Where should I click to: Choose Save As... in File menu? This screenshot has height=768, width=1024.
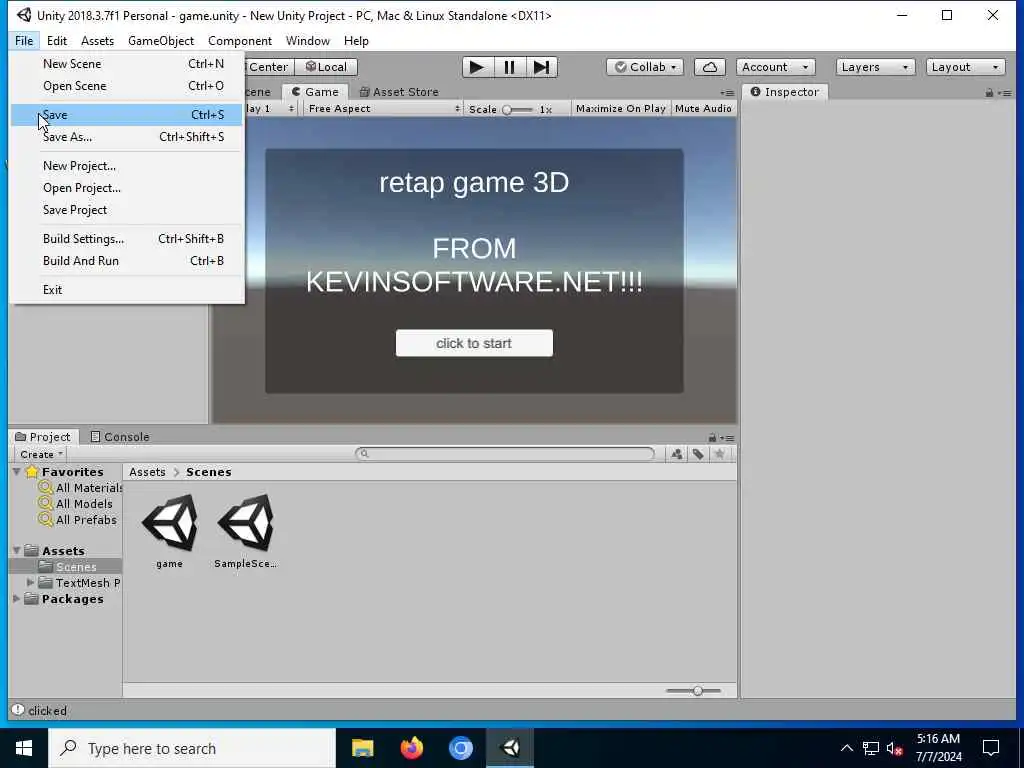[127, 137]
